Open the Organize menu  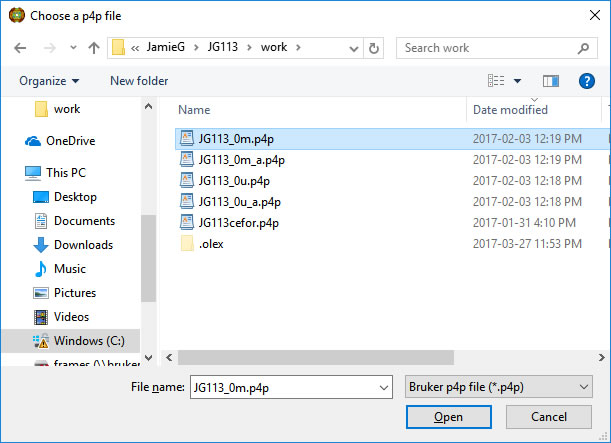coord(48,81)
